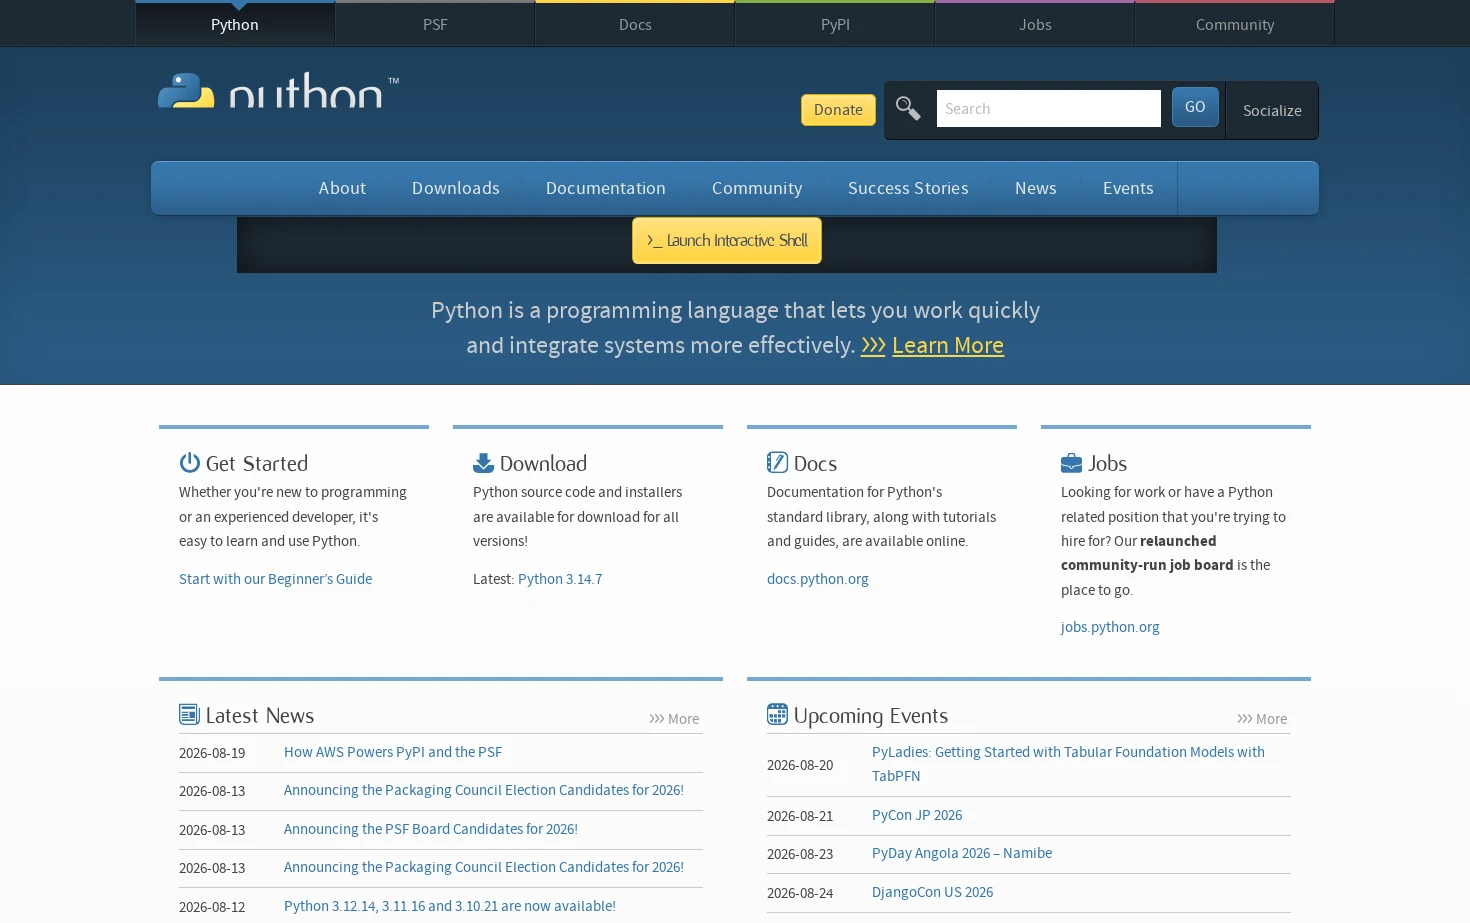Click More link in Latest News
Screen dimensions: 1470x923
point(674,719)
